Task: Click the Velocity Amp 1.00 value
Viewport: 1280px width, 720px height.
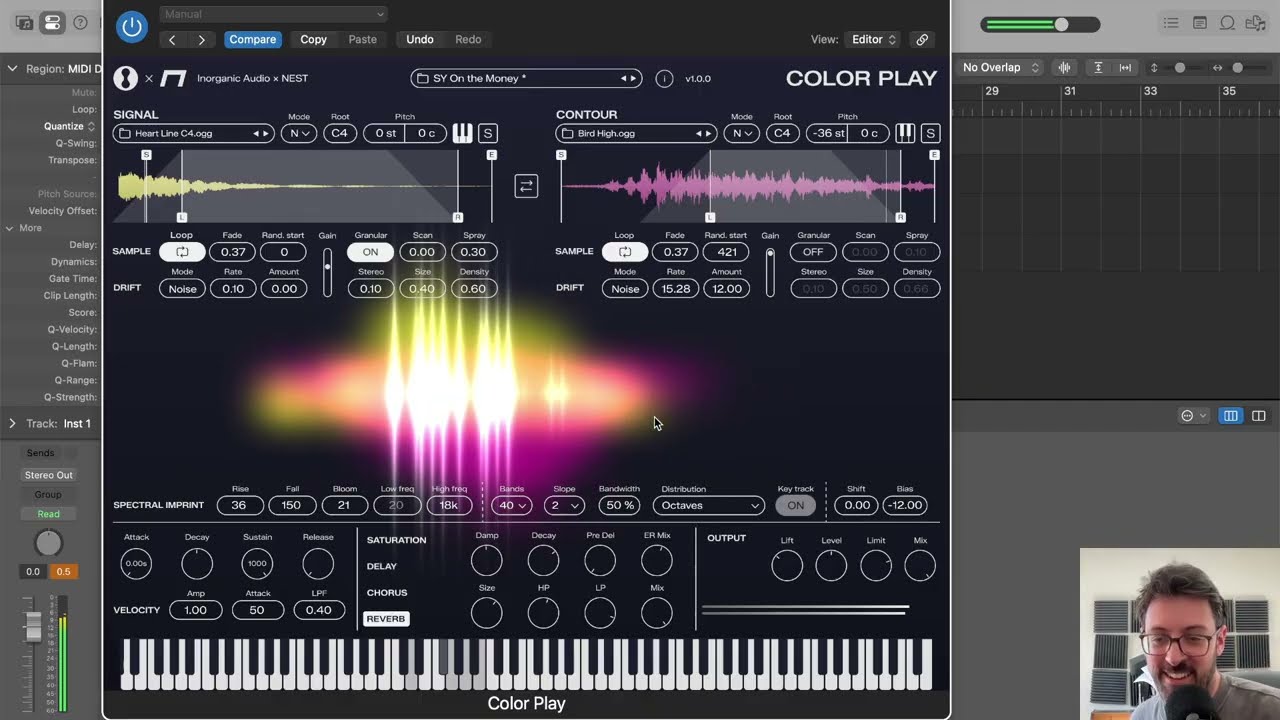Action: 196,610
